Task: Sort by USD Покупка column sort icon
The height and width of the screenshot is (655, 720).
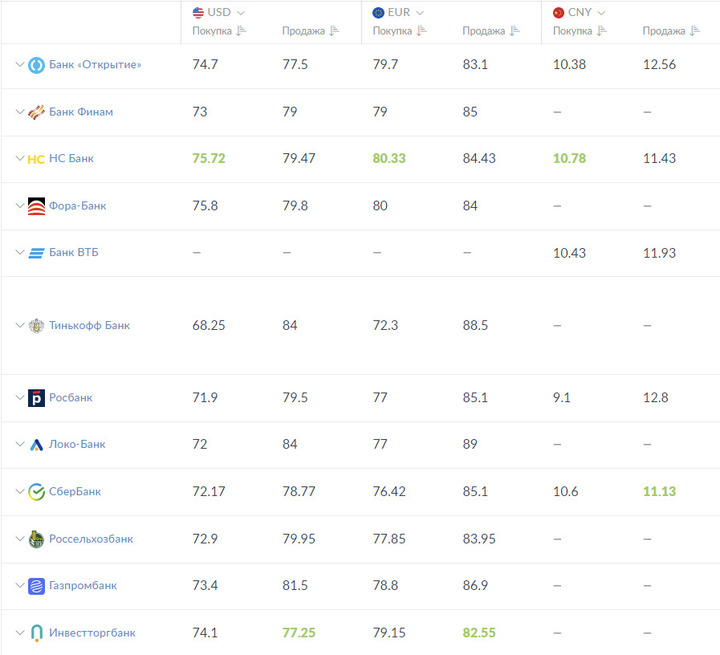Action: coord(242,31)
